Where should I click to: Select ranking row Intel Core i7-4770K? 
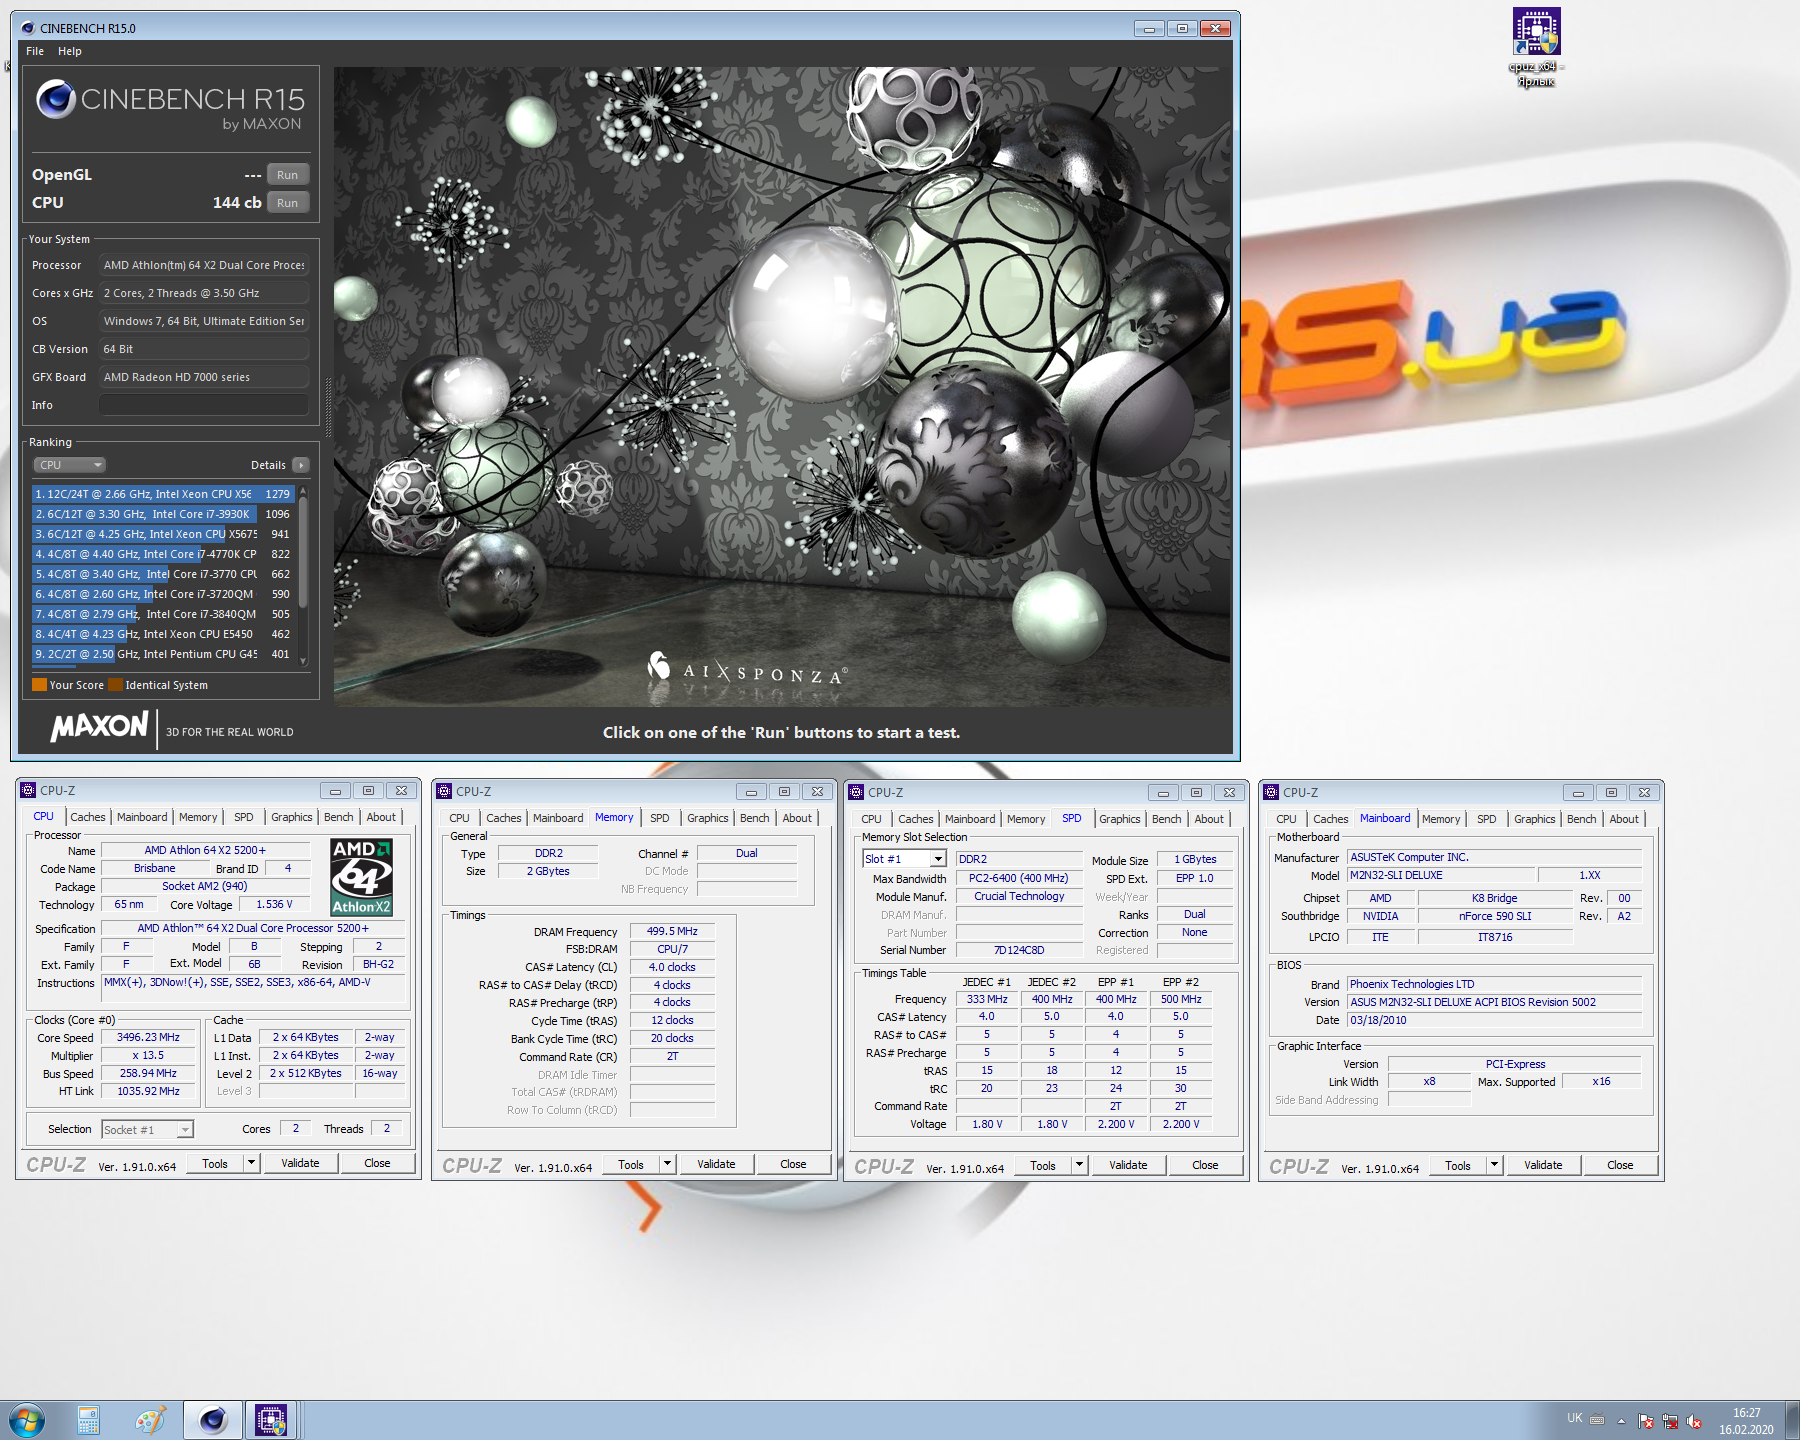pos(163,554)
